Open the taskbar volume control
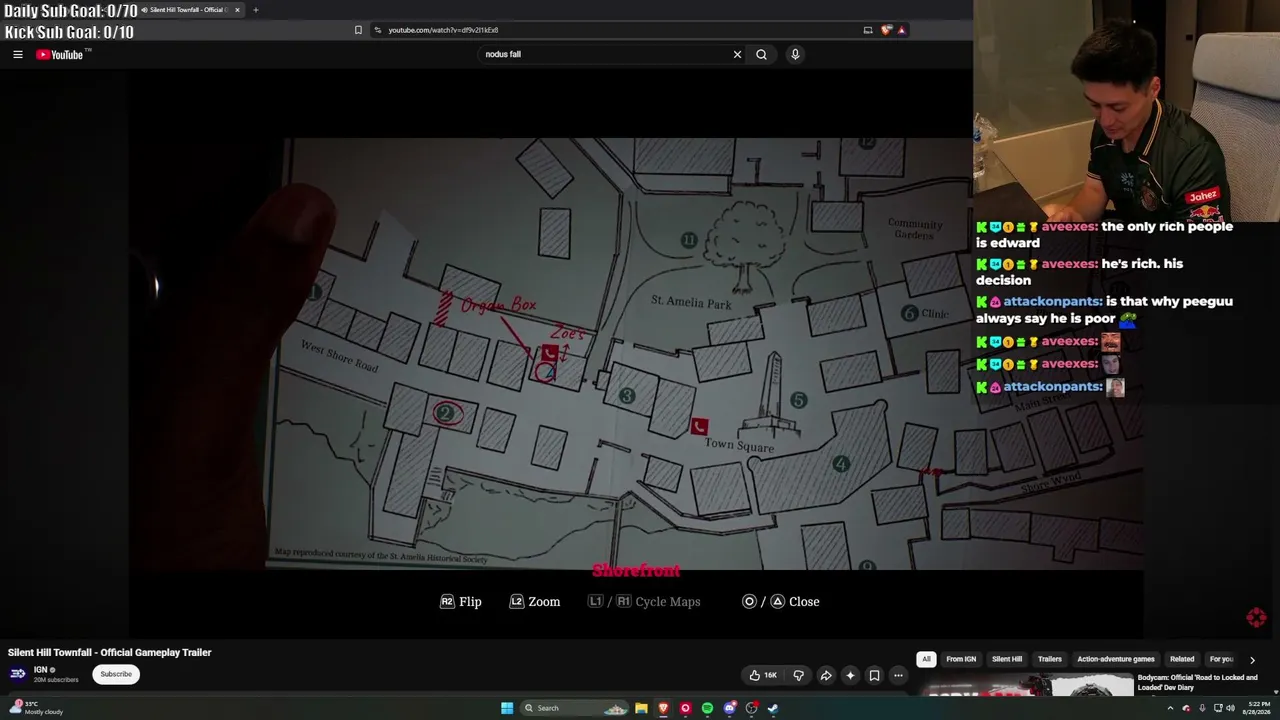Image resolution: width=1280 pixels, height=720 pixels. point(1231,708)
